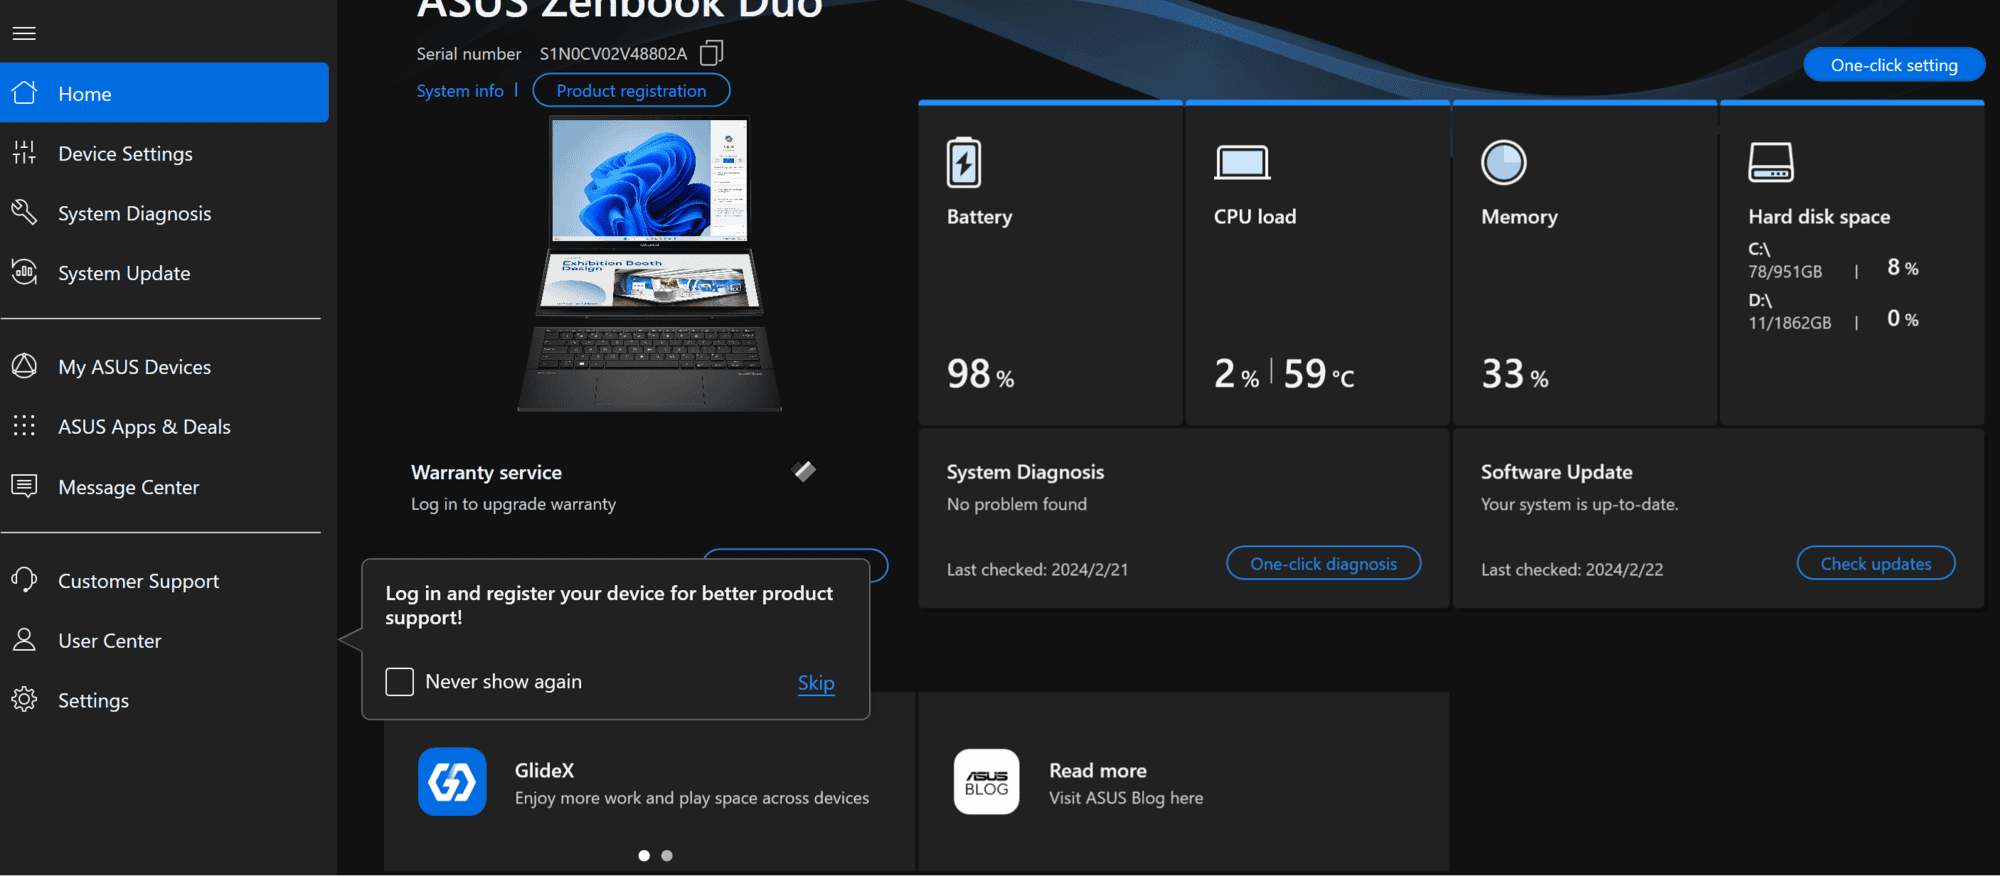The width and height of the screenshot is (2000, 876).
Task: Open Read more ASUS Blog card
Action: 1126,783
